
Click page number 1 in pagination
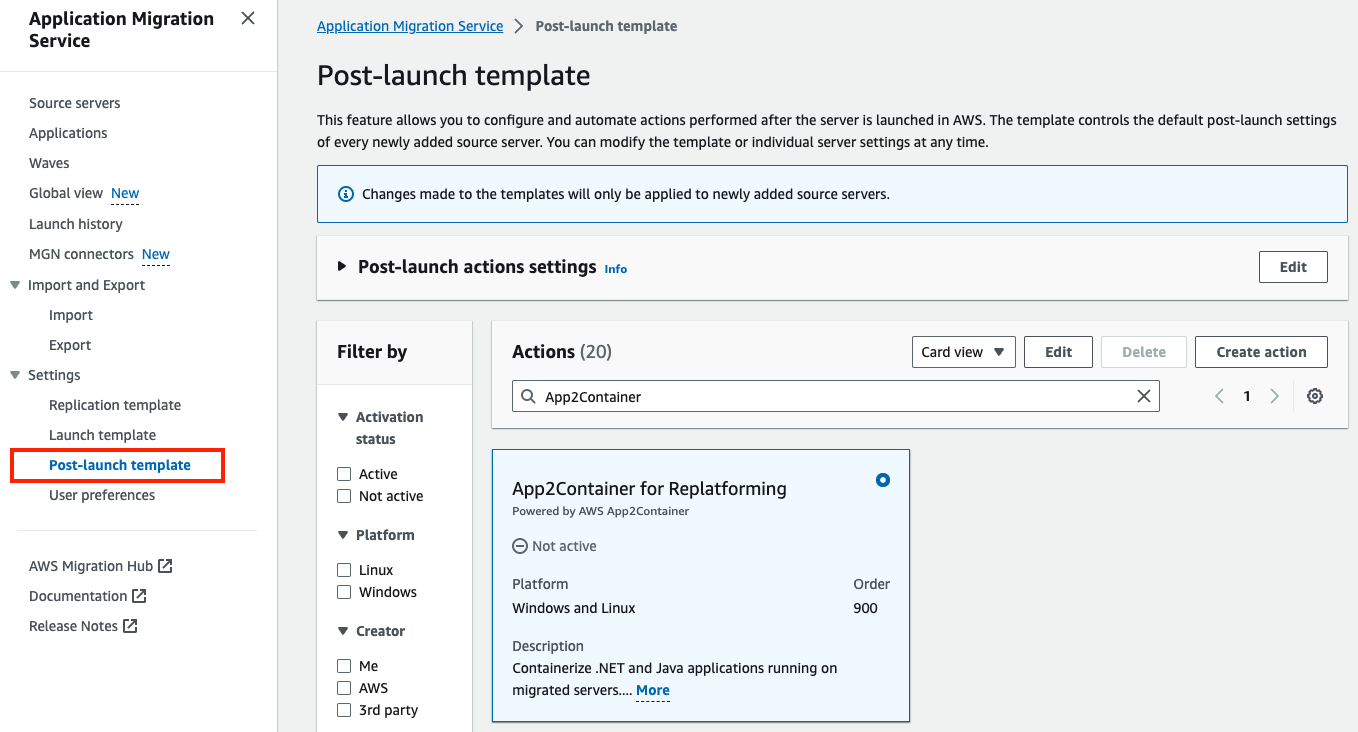pos(1247,396)
